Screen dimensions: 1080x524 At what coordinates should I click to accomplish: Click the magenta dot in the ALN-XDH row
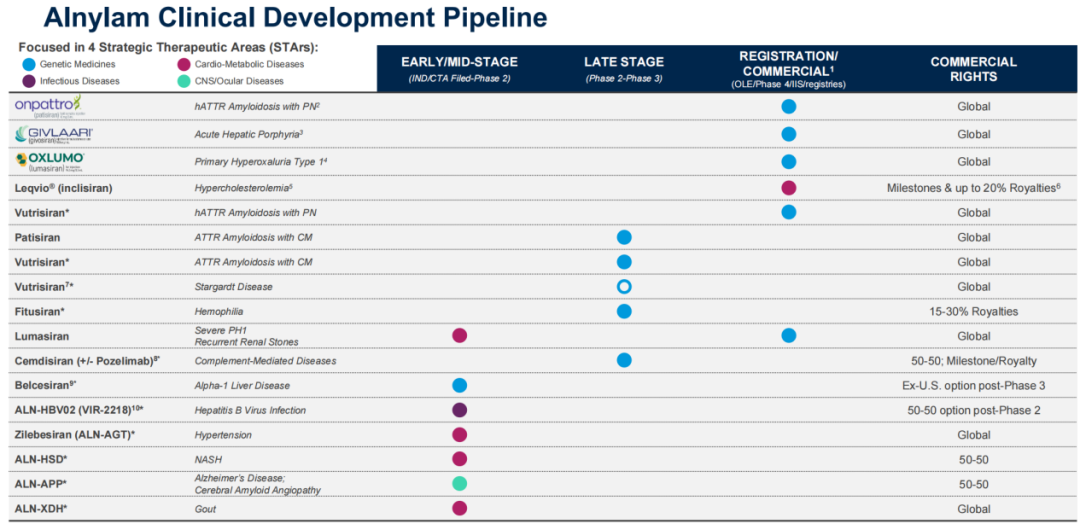[460, 508]
